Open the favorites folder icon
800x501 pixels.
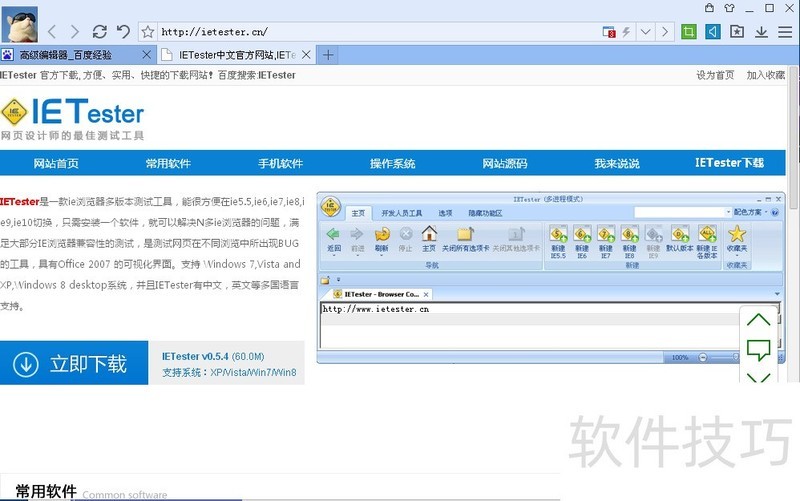click(x=737, y=32)
